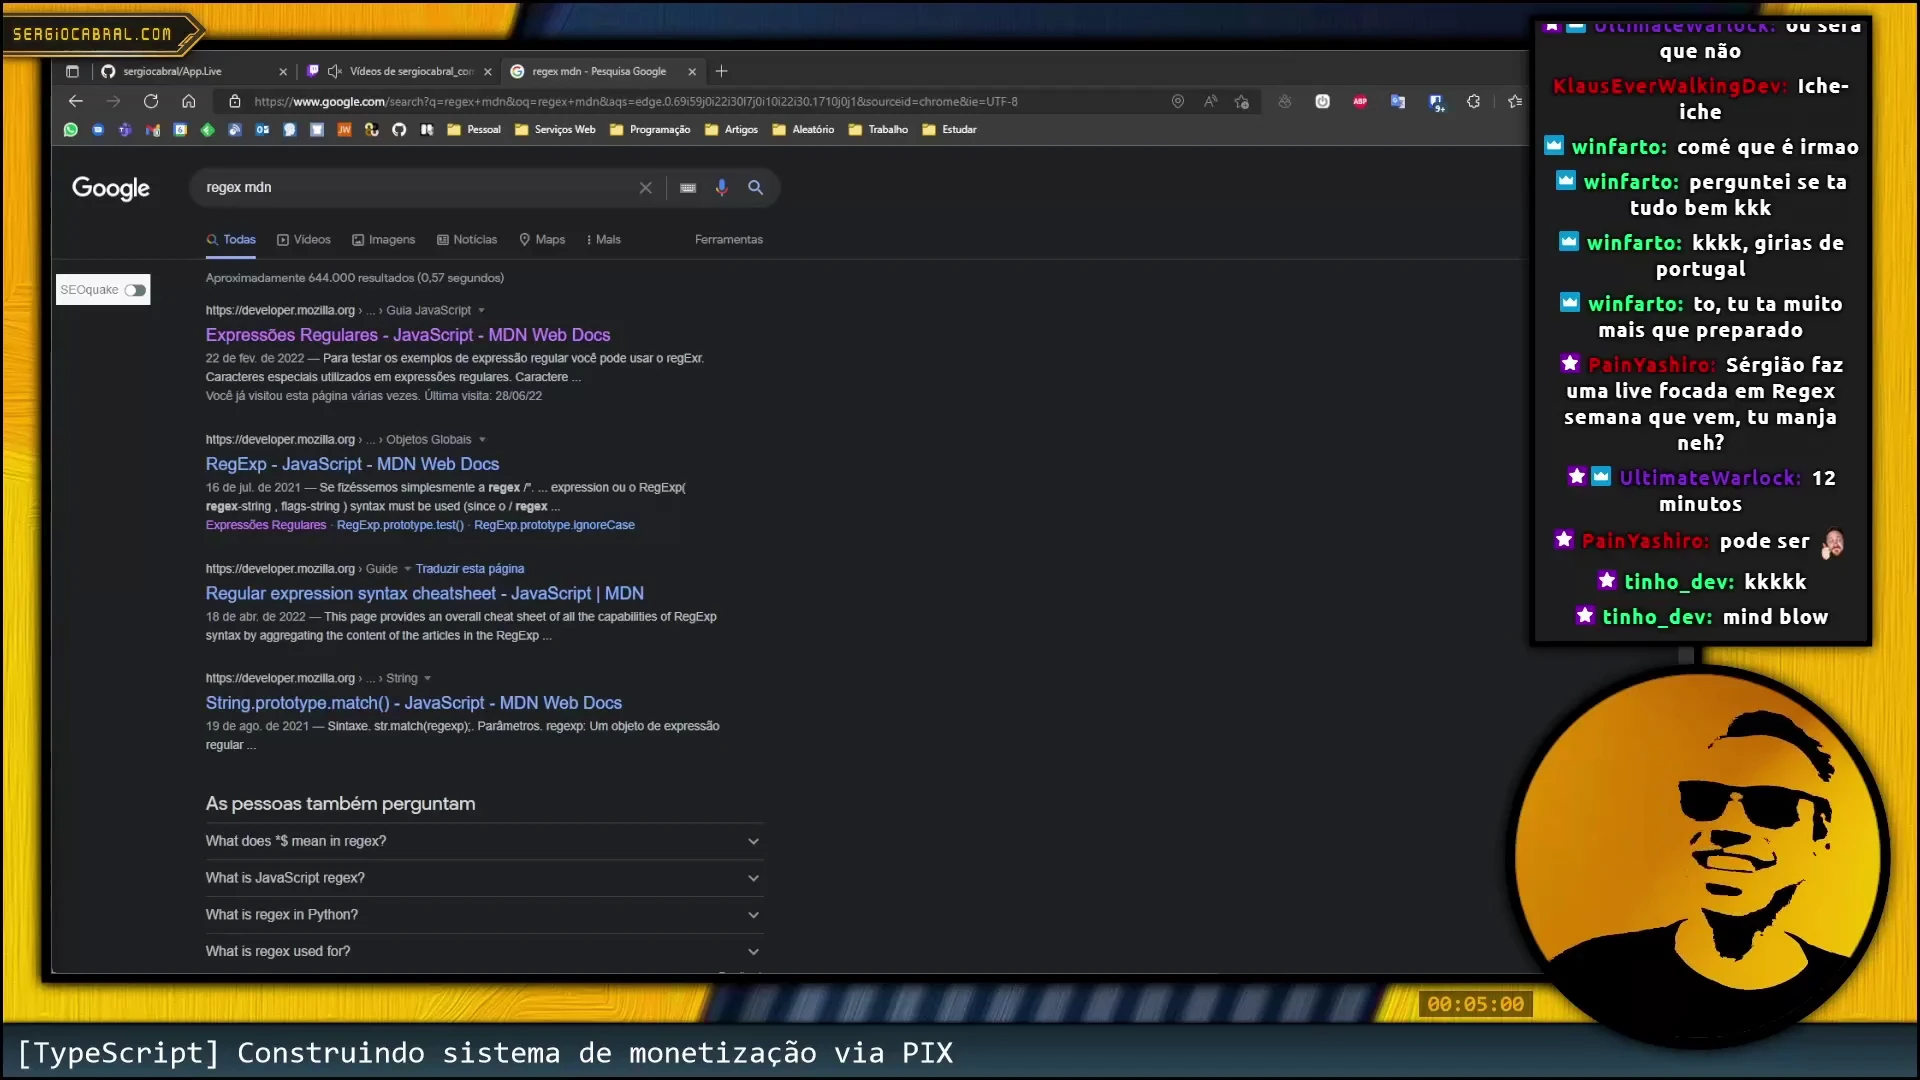Select the Notícias search filter

tap(467, 240)
